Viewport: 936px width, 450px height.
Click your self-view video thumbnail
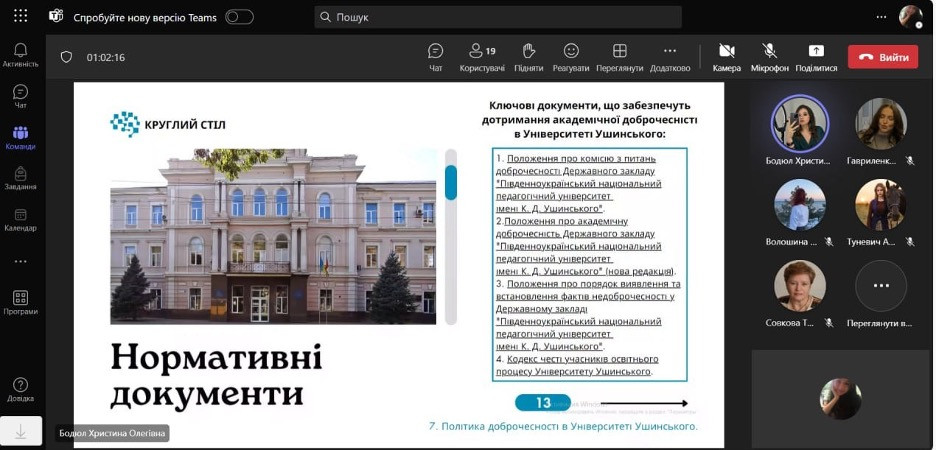(x=840, y=399)
